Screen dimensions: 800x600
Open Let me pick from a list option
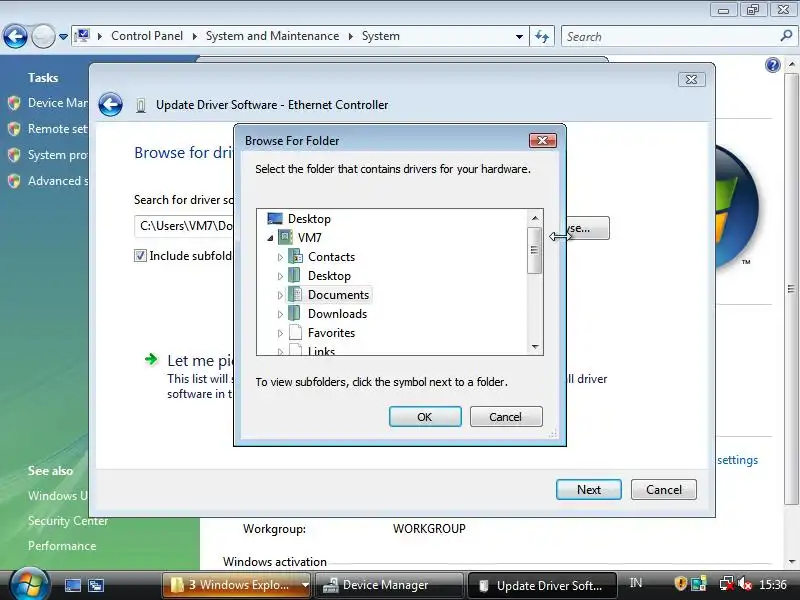coord(201,361)
